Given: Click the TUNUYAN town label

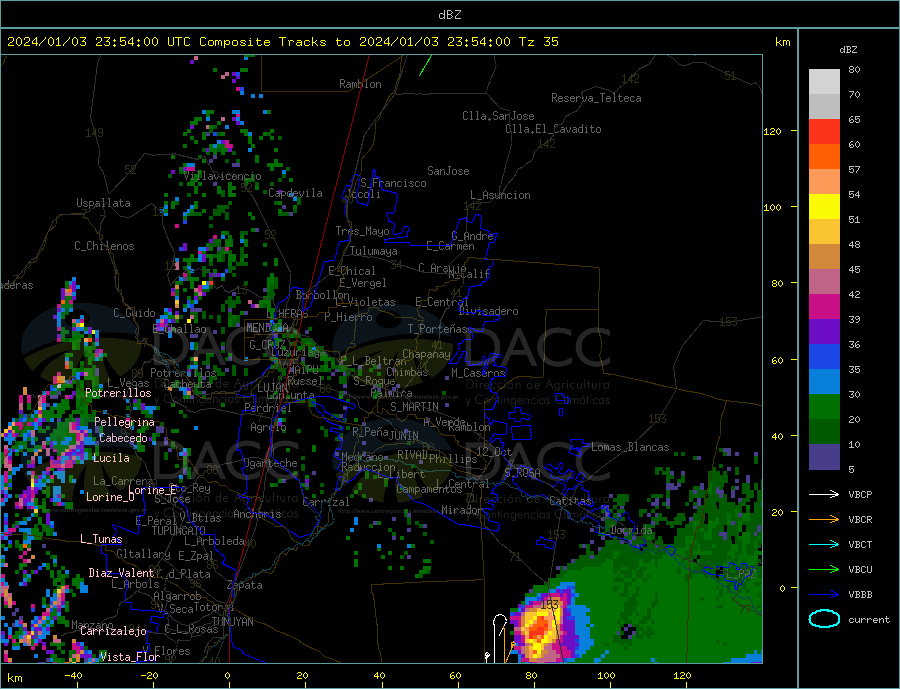Looking at the screenshot, I should tap(232, 622).
